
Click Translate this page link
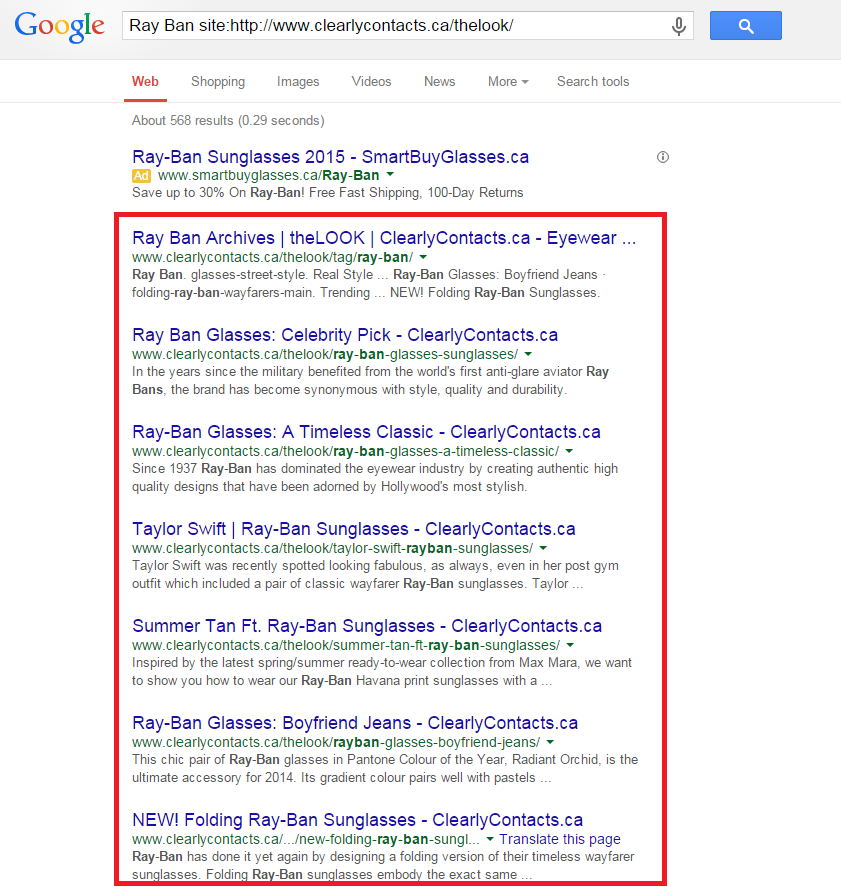tap(560, 839)
